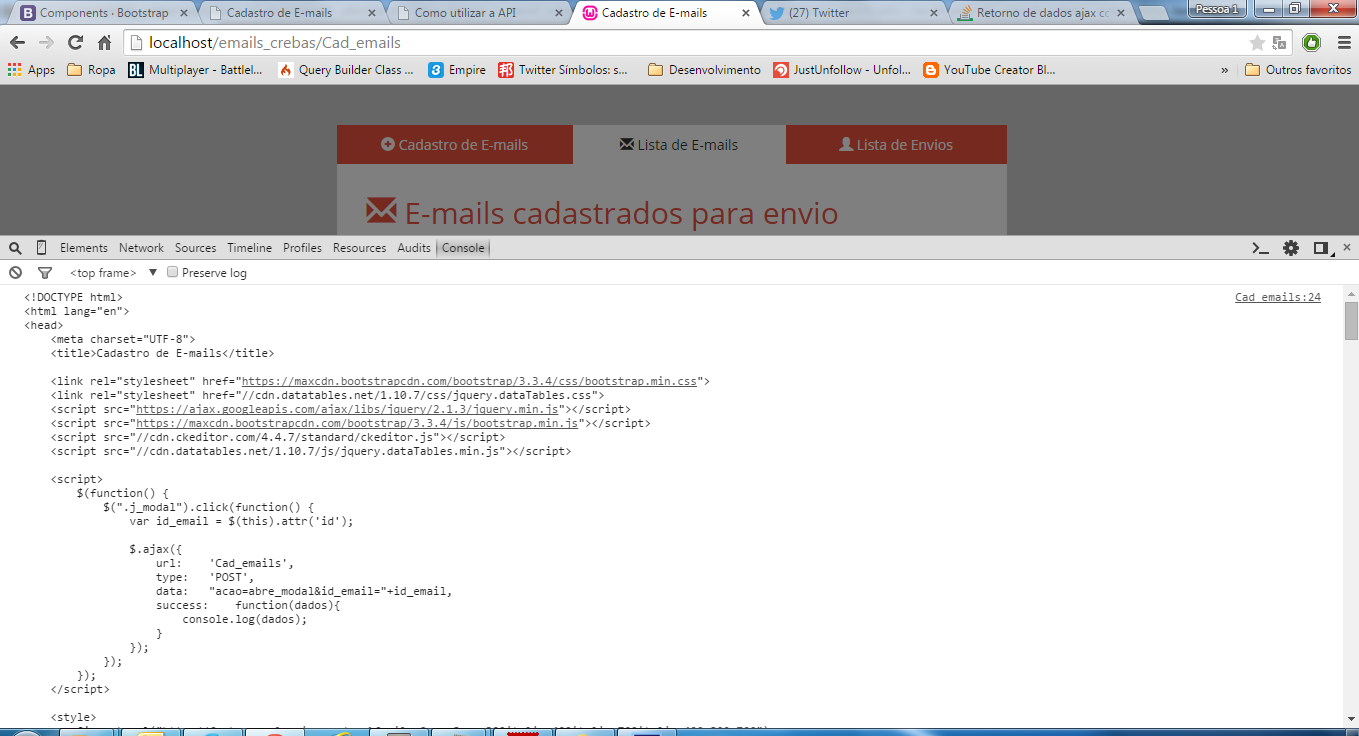
Task: Click the browser forward arrow
Action: pos(46,43)
